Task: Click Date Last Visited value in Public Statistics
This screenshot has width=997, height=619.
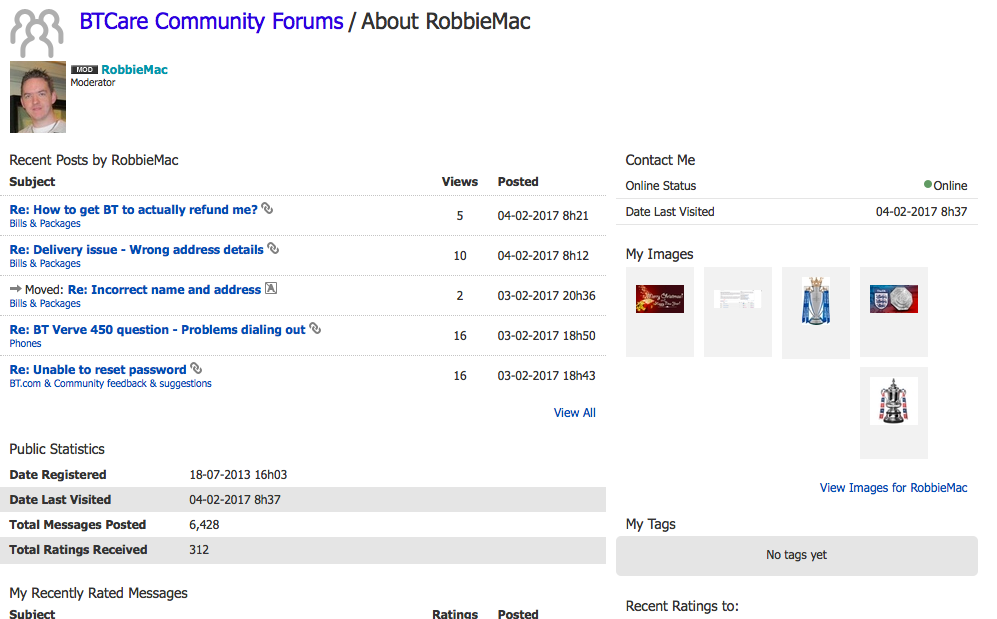Action: (x=235, y=500)
